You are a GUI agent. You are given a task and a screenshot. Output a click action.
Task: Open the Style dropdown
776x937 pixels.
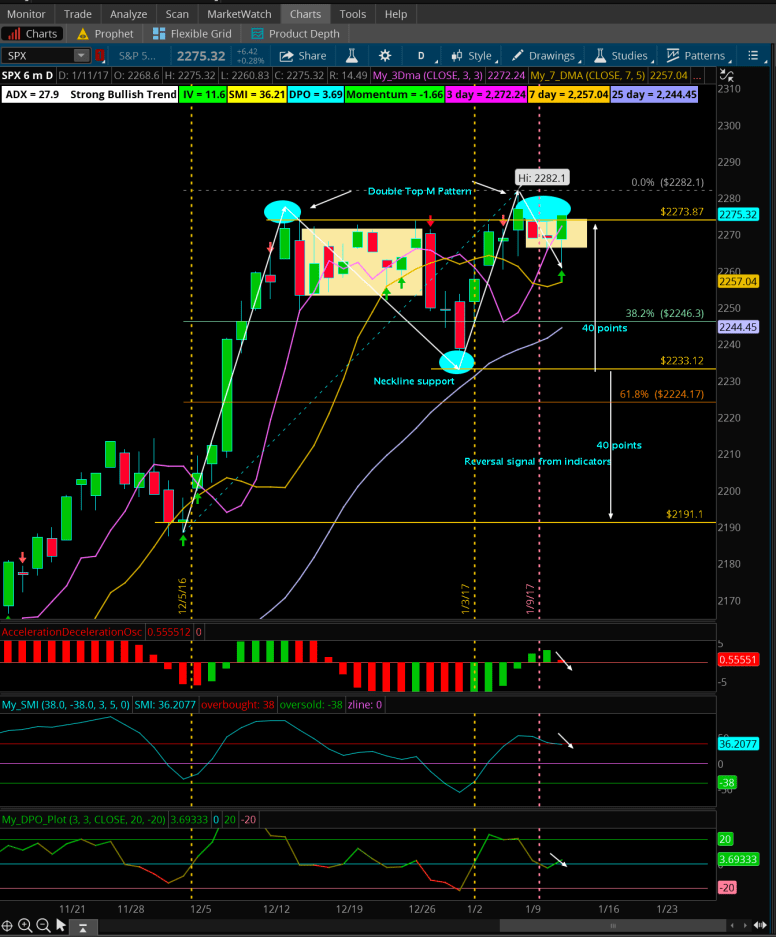[472, 56]
